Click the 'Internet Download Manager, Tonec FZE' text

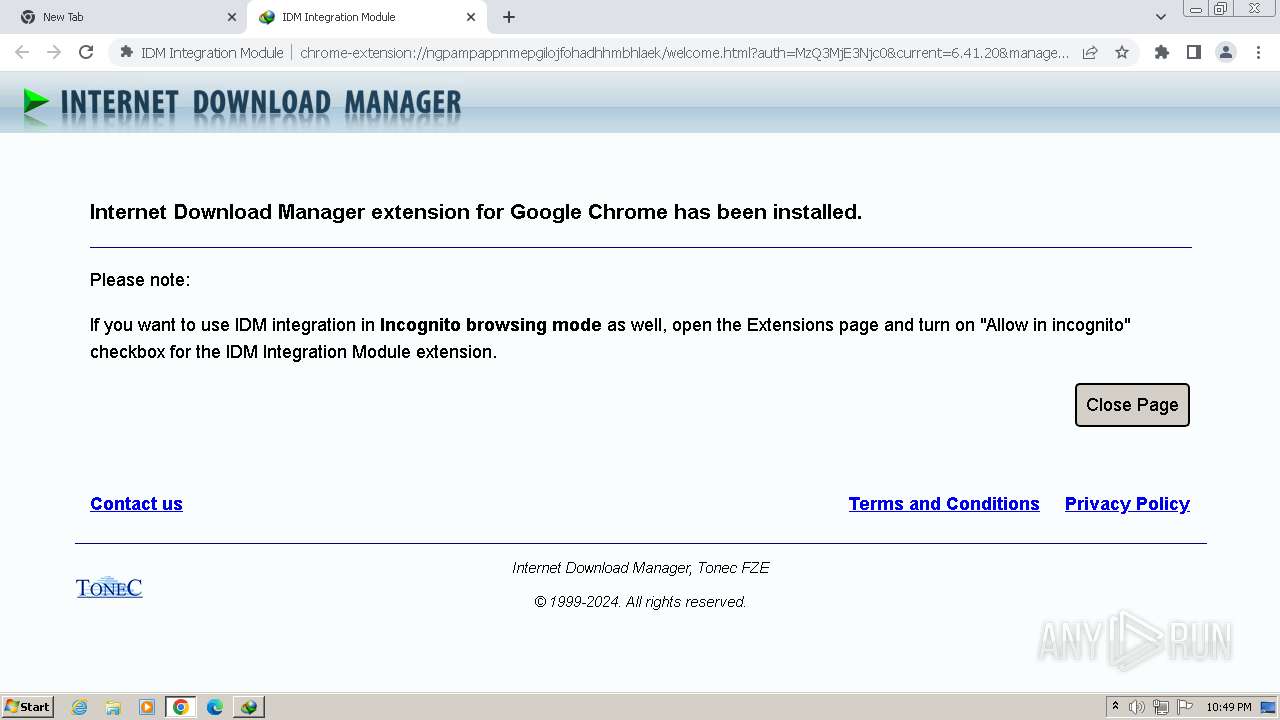[641, 568]
